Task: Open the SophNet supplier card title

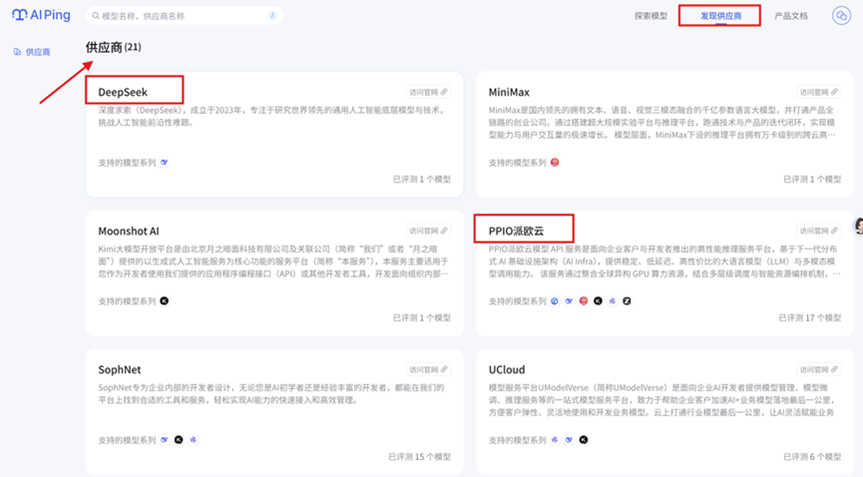Action: click(119, 370)
